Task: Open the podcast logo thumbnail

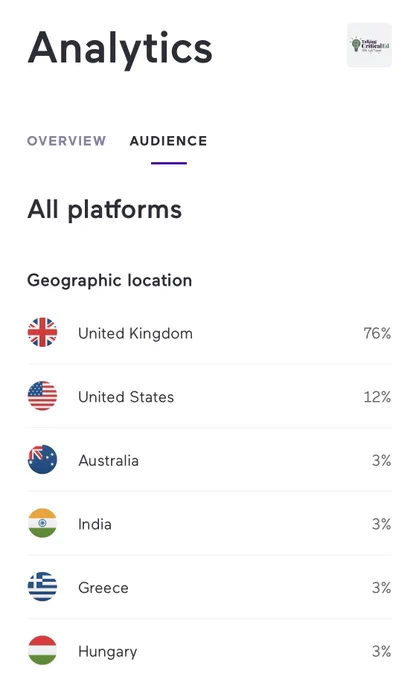Action: pos(369,45)
